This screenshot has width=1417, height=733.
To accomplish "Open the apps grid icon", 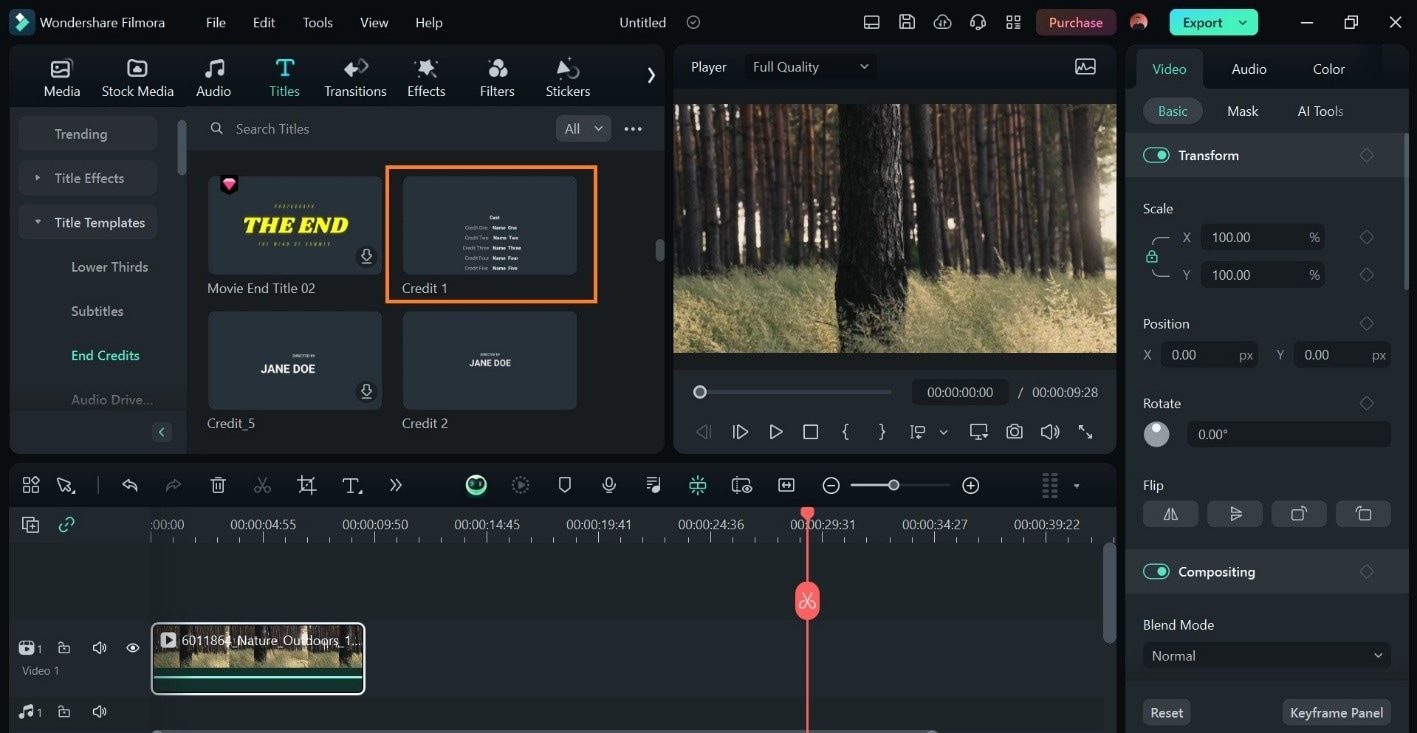I will point(1013,22).
